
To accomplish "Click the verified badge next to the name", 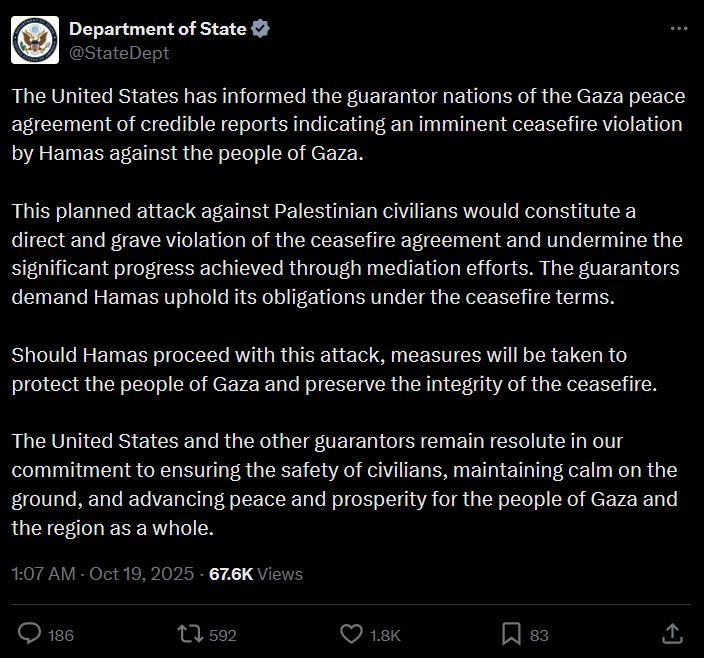I will tap(260, 29).
